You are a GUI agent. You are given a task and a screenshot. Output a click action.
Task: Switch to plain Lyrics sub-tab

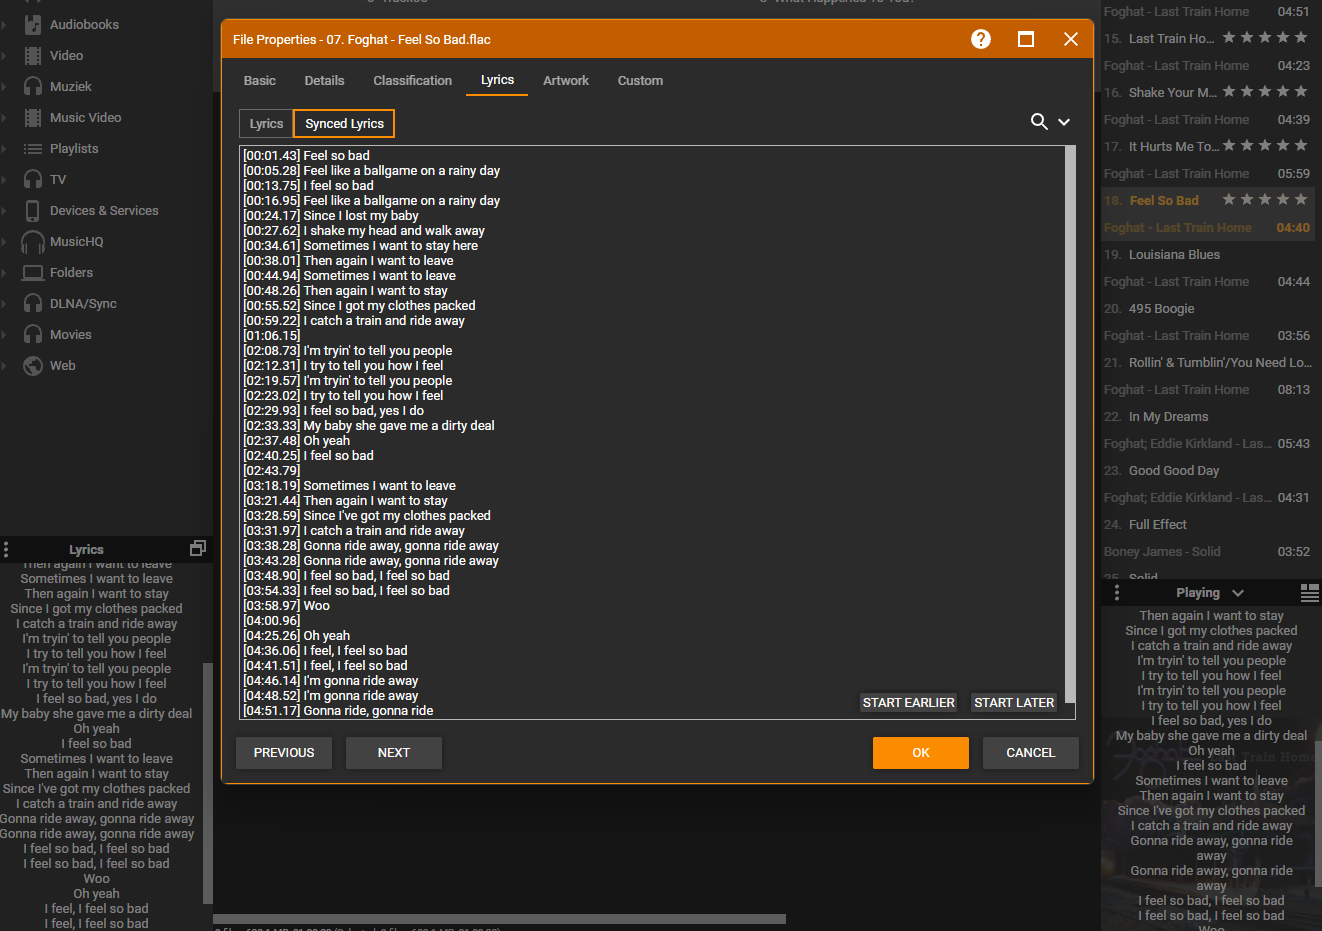pyautogui.click(x=266, y=123)
